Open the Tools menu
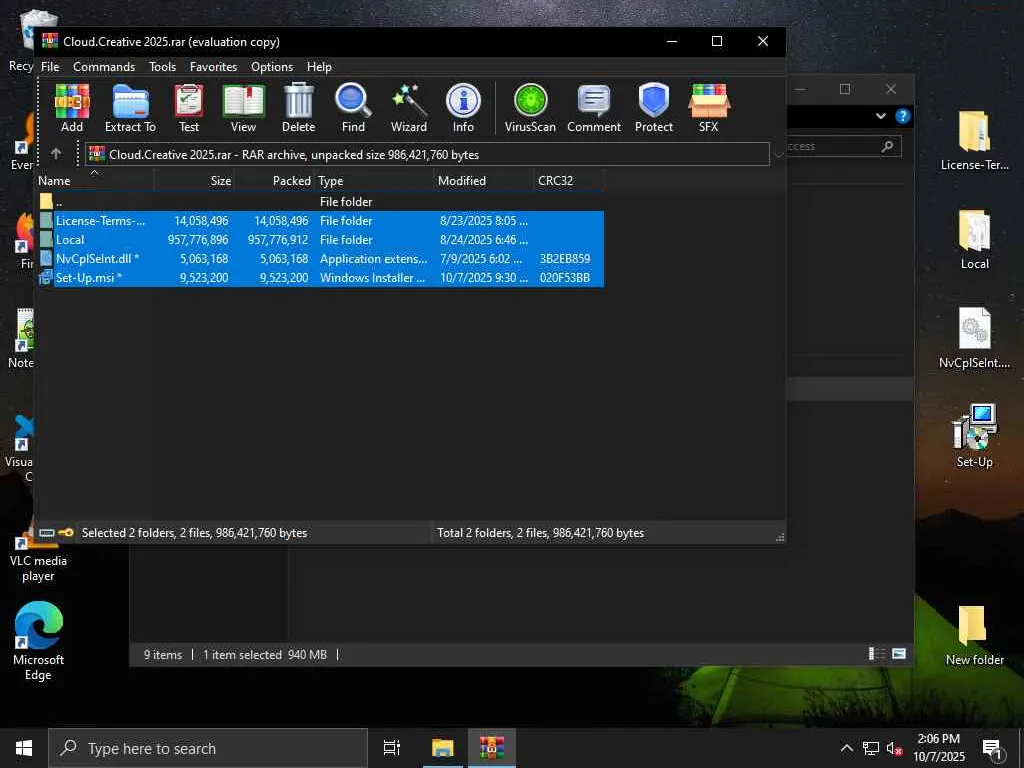The image size is (1024, 768). click(162, 67)
